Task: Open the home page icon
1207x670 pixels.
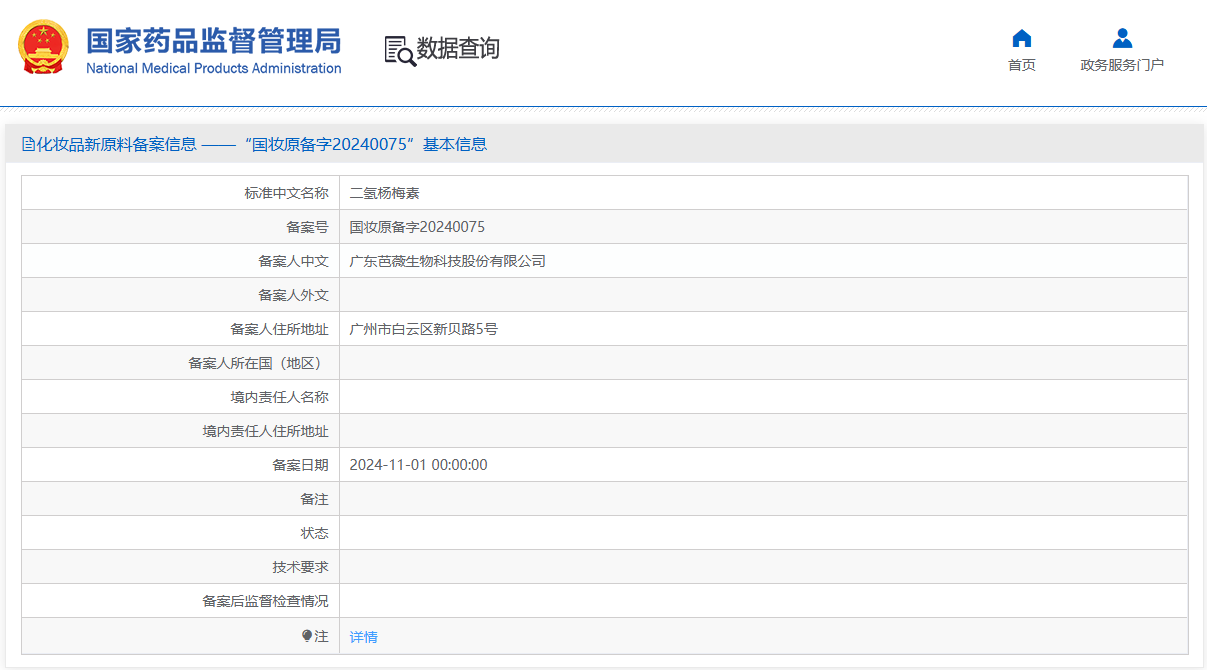Action: pyautogui.click(x=1021, y=39)
